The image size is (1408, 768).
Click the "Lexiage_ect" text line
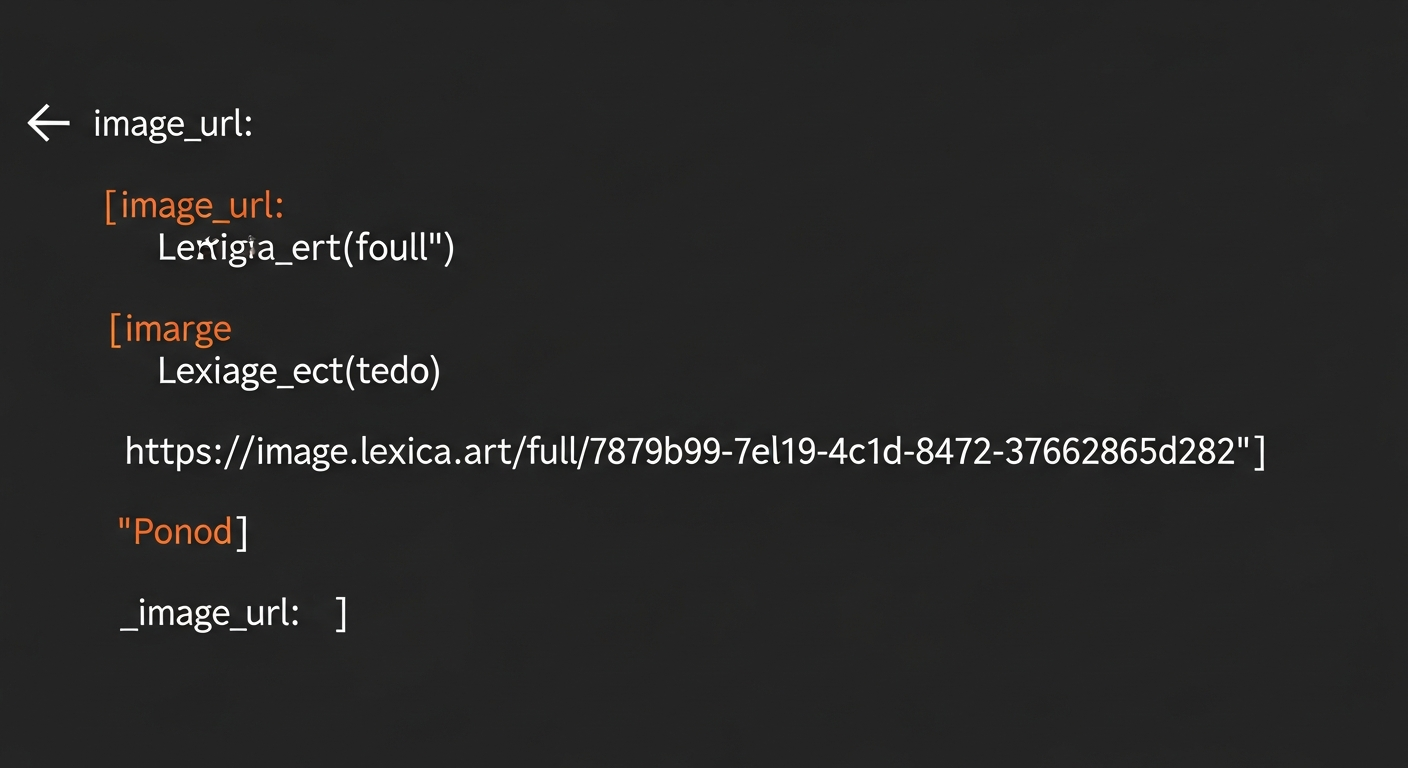(x=250, y=371)
